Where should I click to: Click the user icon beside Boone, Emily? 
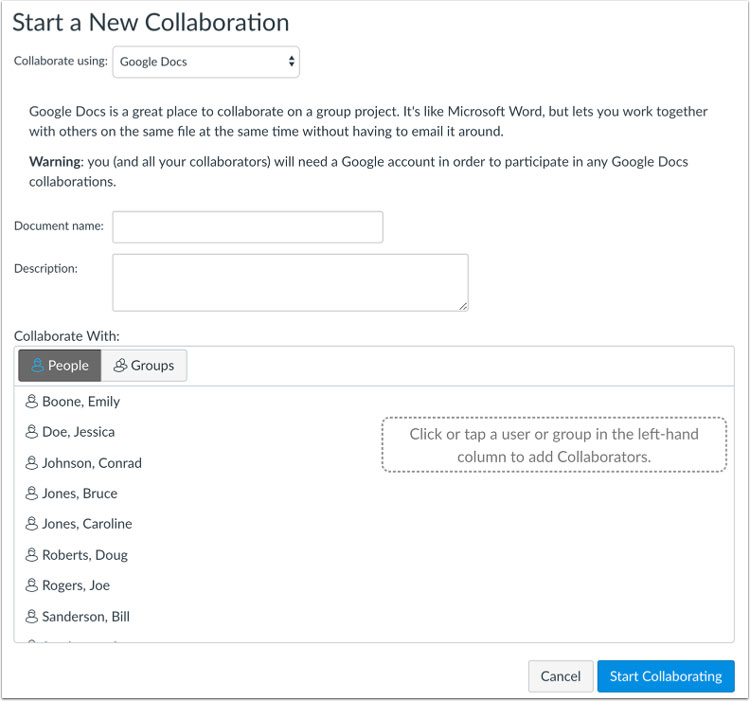(x=31, y=401)
